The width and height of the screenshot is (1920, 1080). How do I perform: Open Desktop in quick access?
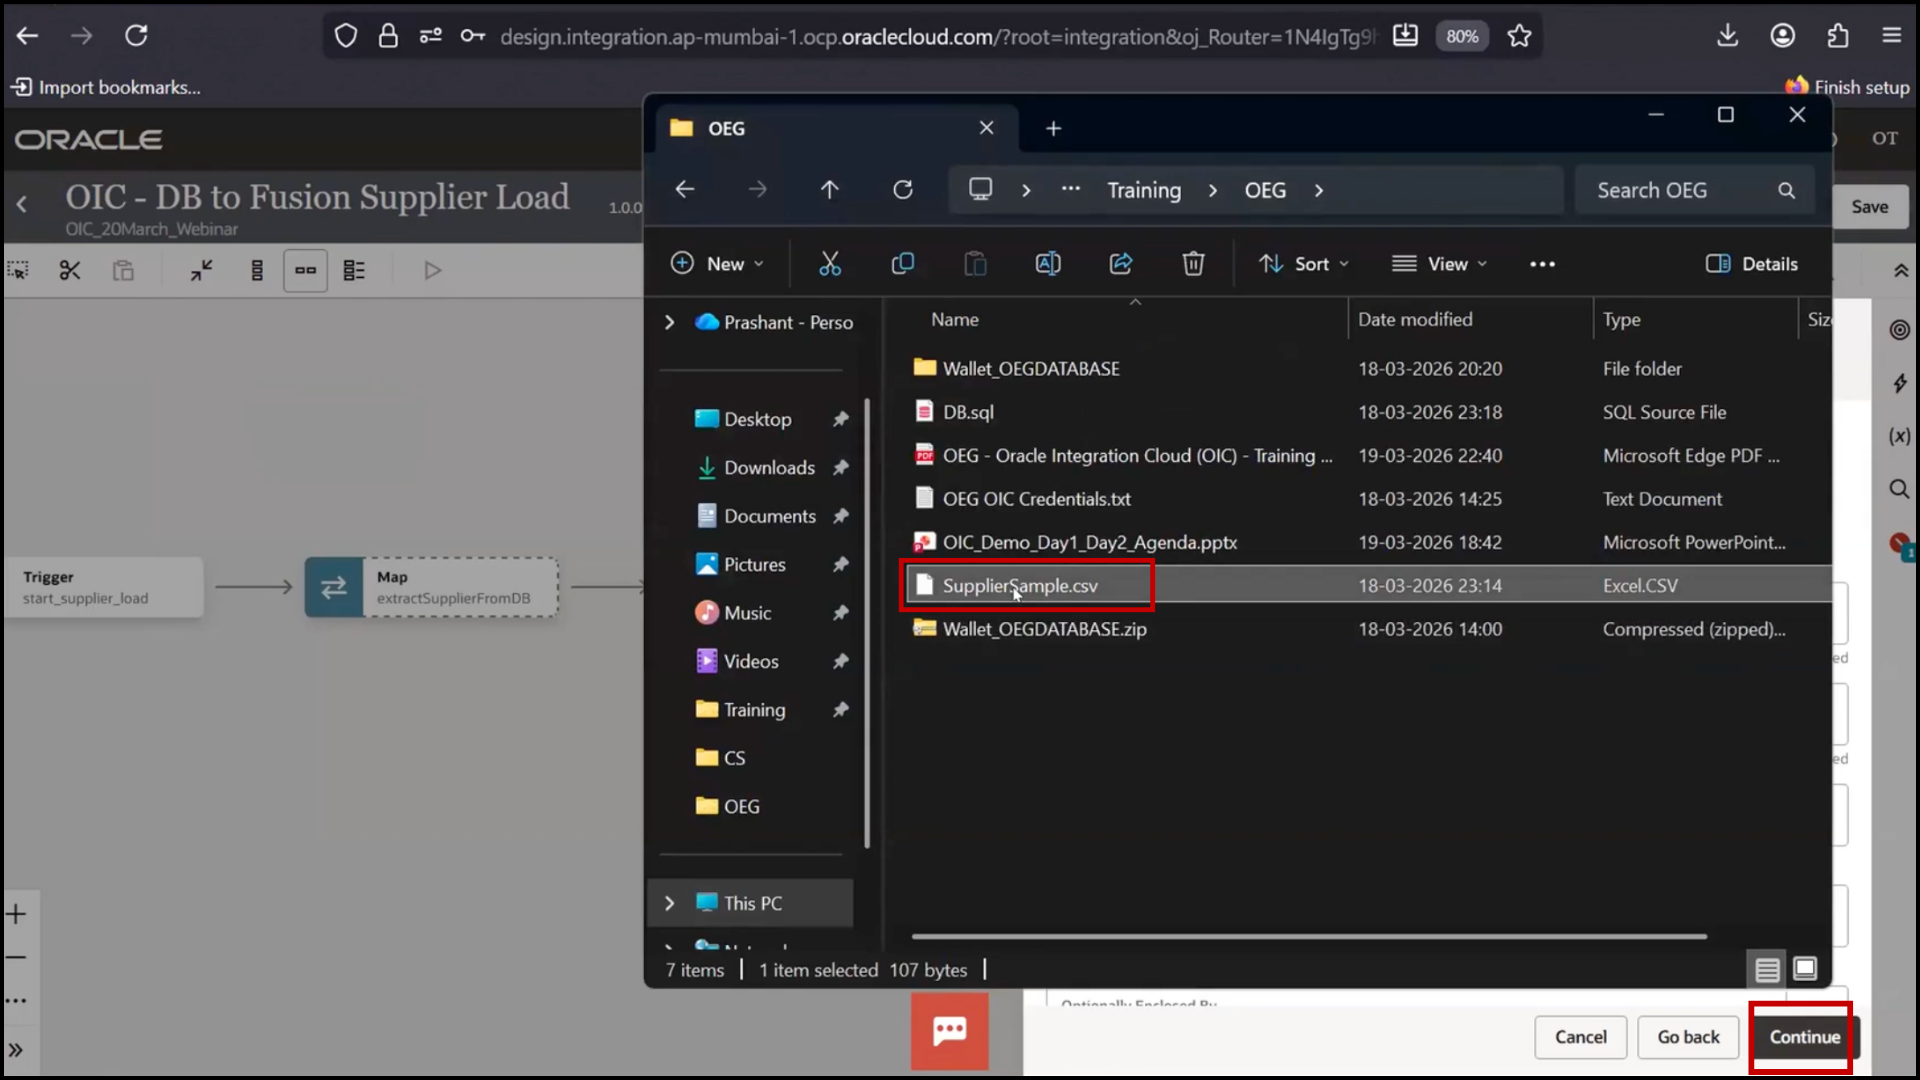pos(757,419)
